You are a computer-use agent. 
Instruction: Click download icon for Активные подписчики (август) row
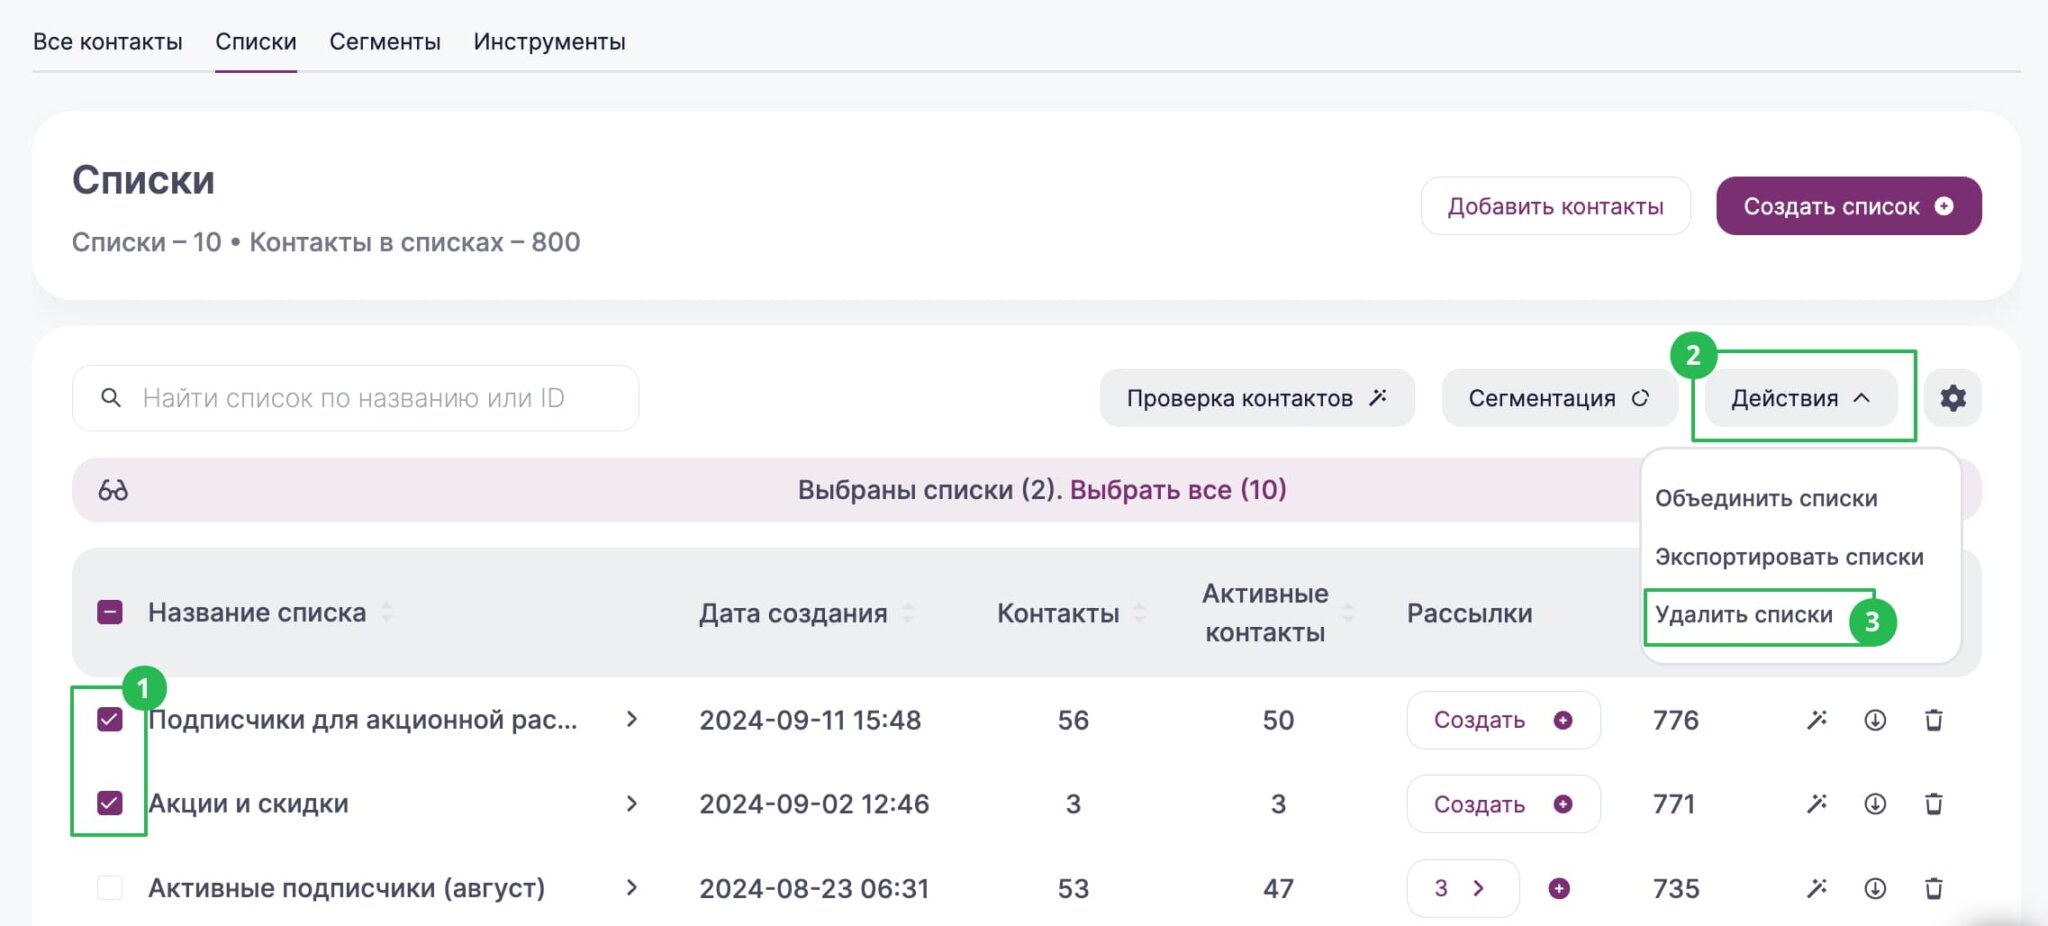(x=1875, y=888)
